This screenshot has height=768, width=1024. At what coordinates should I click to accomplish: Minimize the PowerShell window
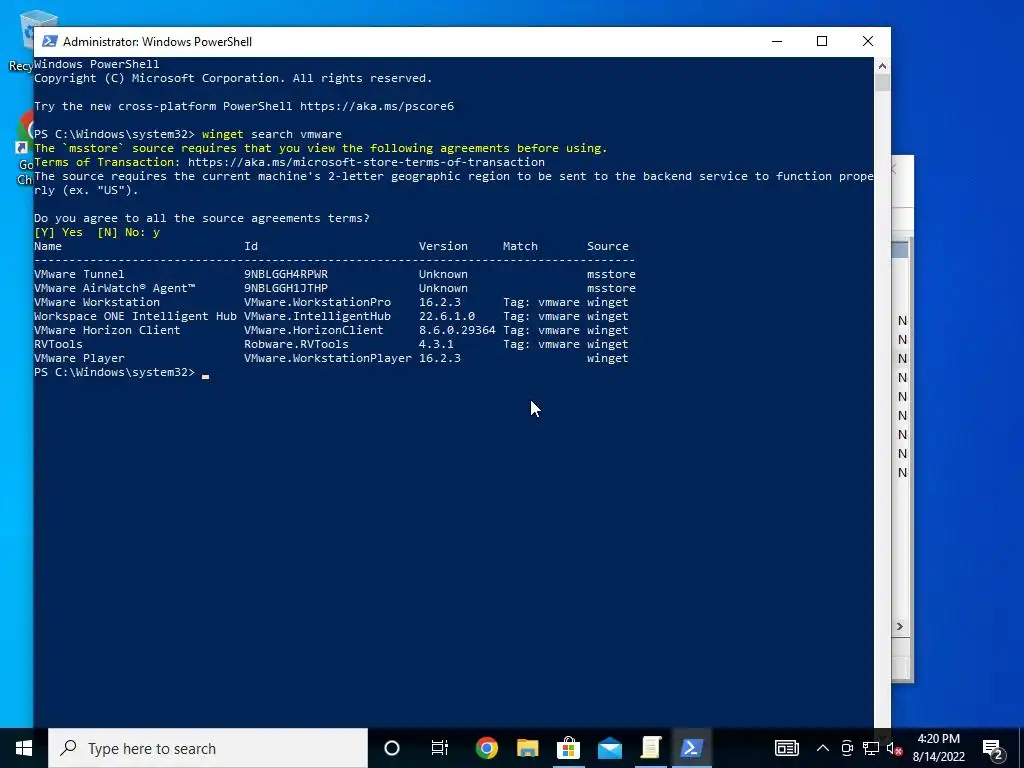point(776,41)
